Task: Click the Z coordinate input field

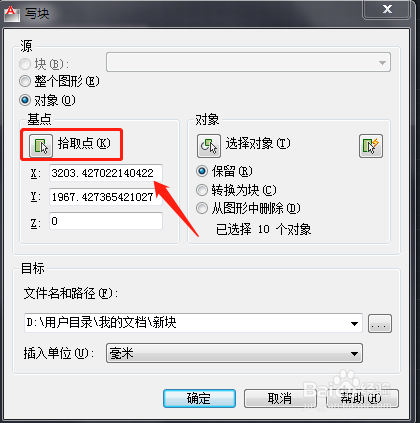Action: [x=106, y=221]
